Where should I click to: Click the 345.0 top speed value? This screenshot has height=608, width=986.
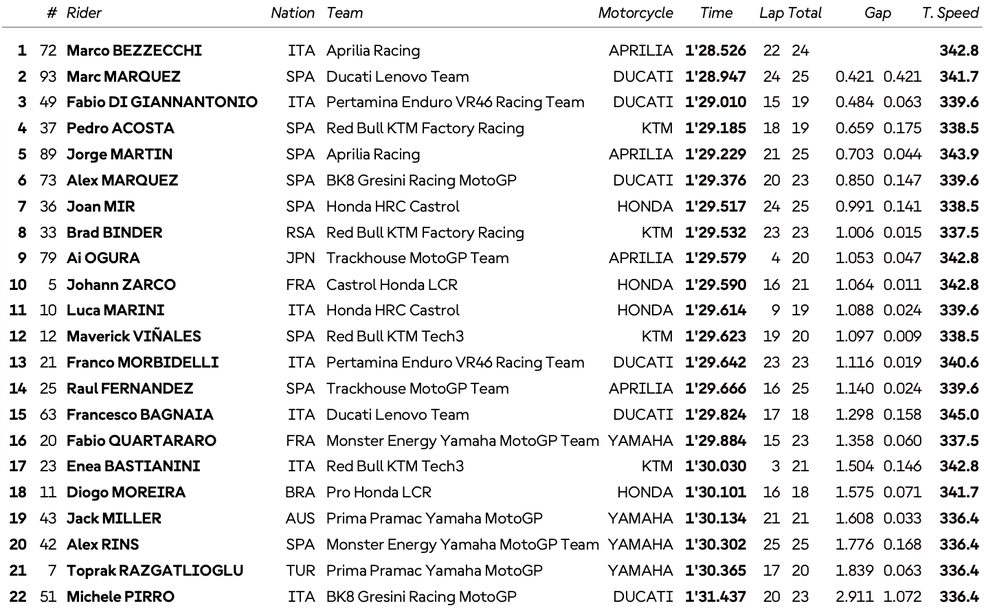pos(959,414)
